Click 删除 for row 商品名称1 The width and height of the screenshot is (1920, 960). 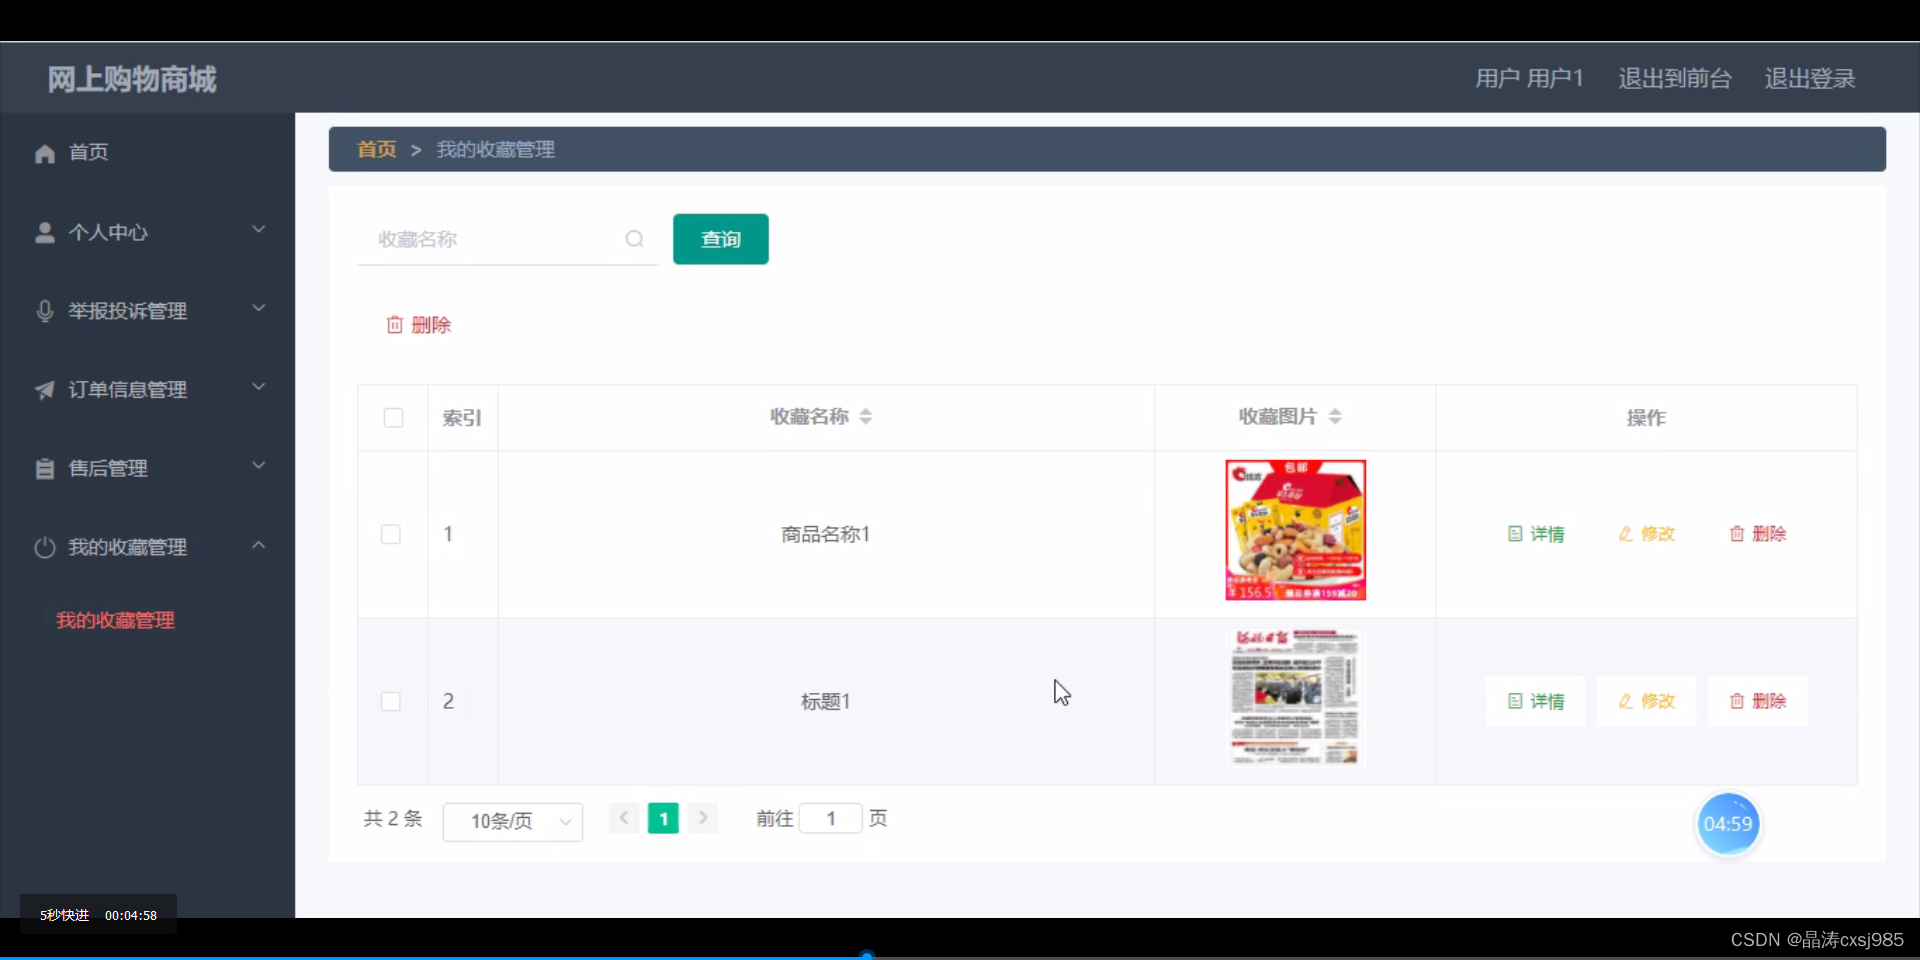point(1758,534)
